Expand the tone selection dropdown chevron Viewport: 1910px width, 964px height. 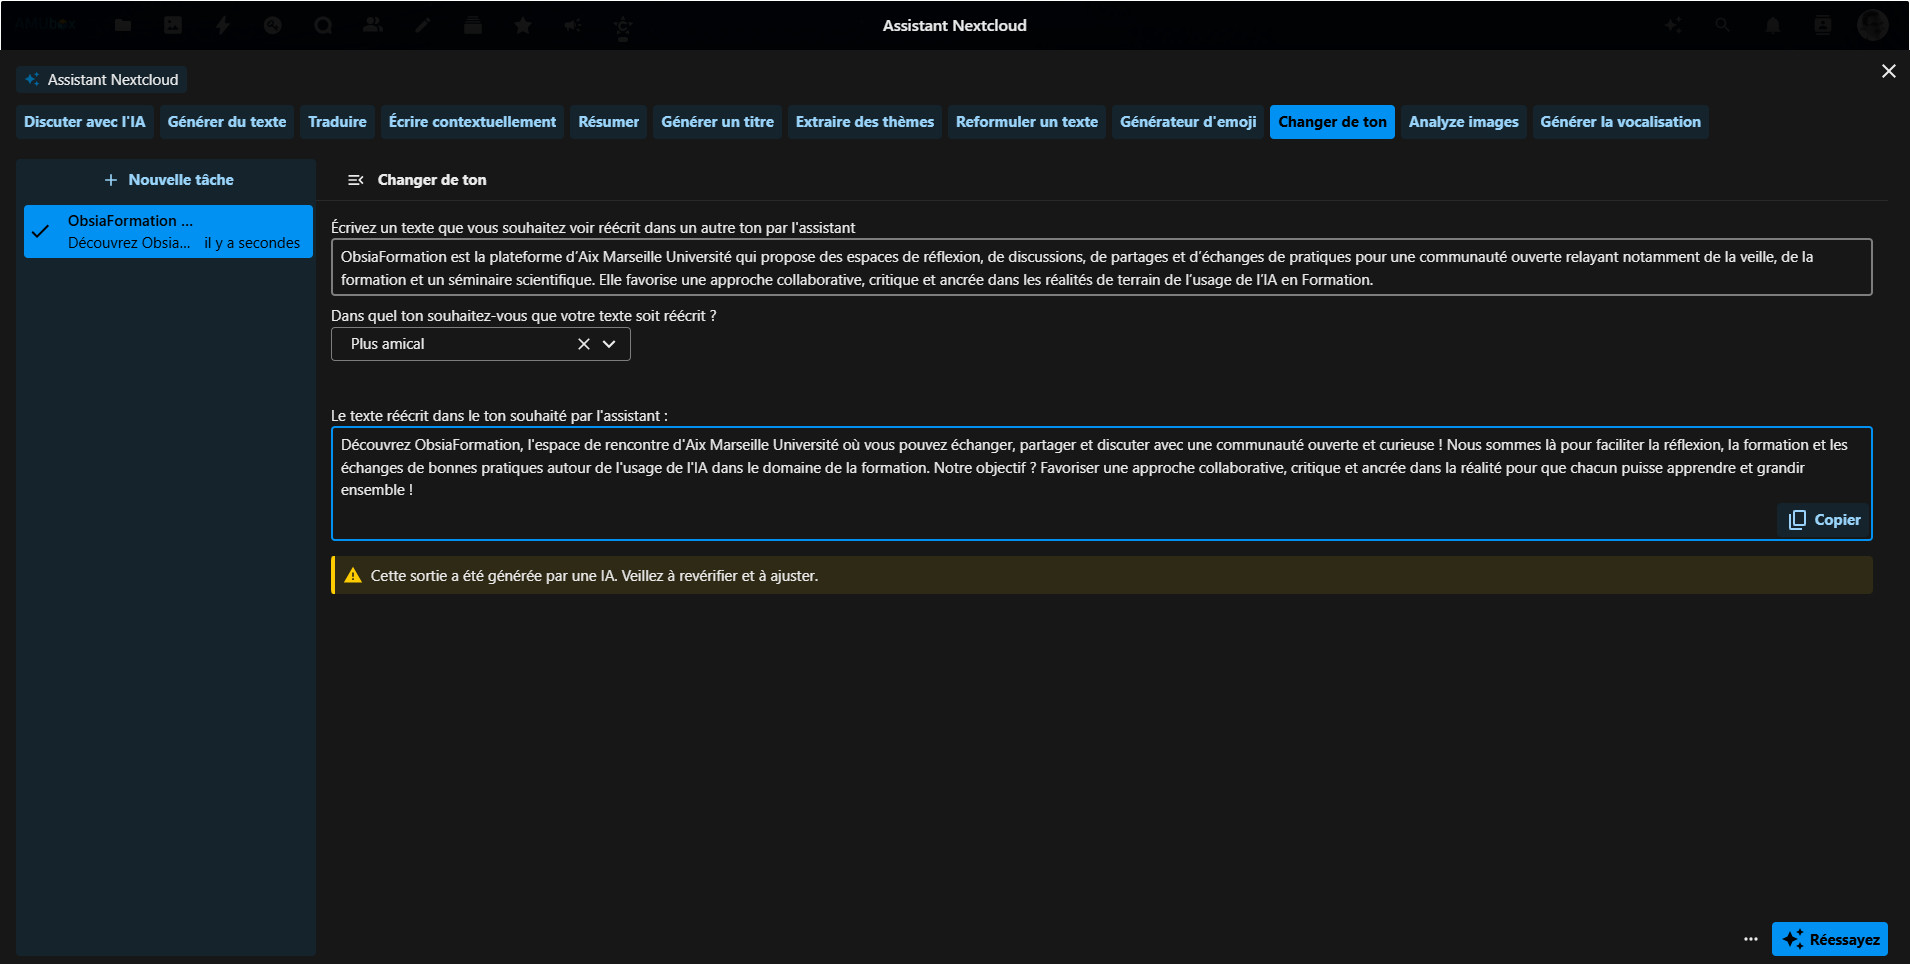(609, 344)
